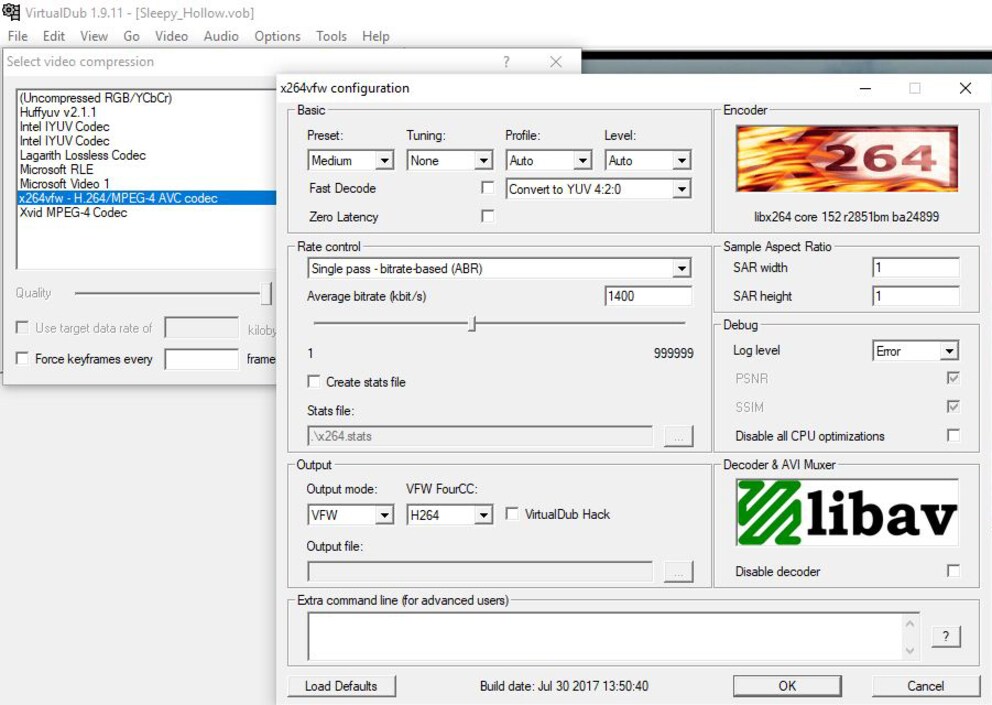Screen dimensions: 992x705
Task: Select Huffyuv v2.1.1 codec
Action: click(x=58, y=112)
